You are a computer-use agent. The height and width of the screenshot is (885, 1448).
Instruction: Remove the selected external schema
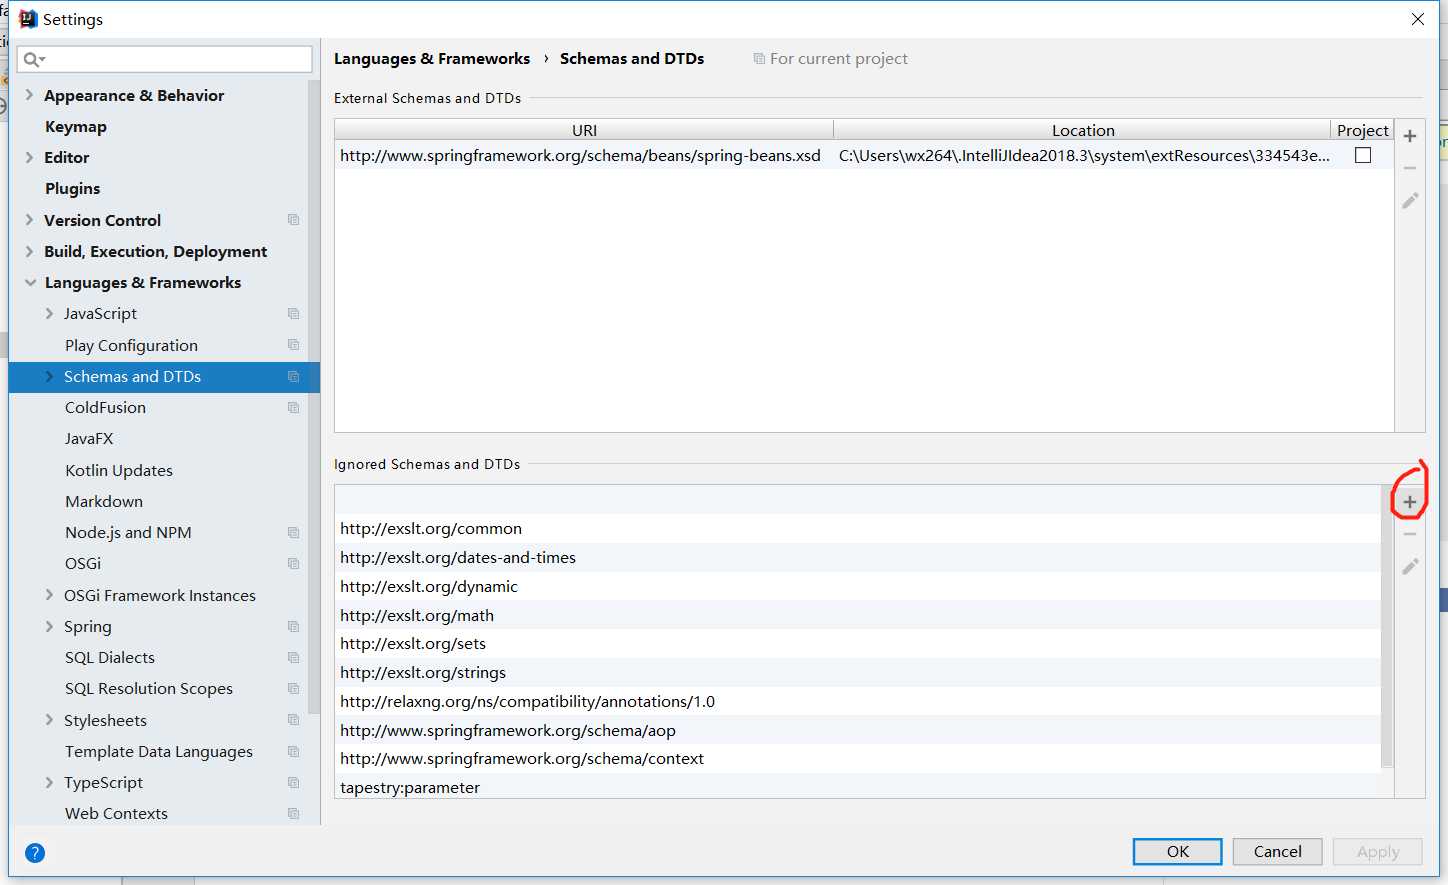coord(1410,168)
